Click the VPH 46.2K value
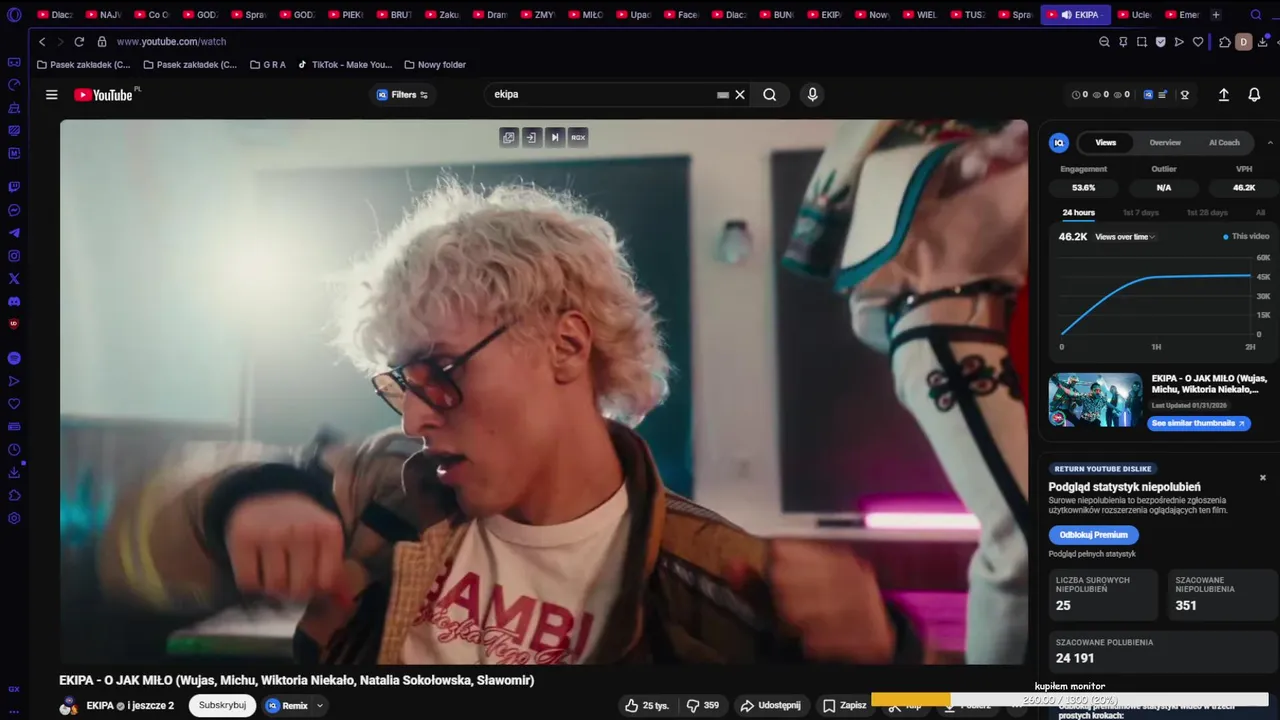 click(x=1244, y=188)
